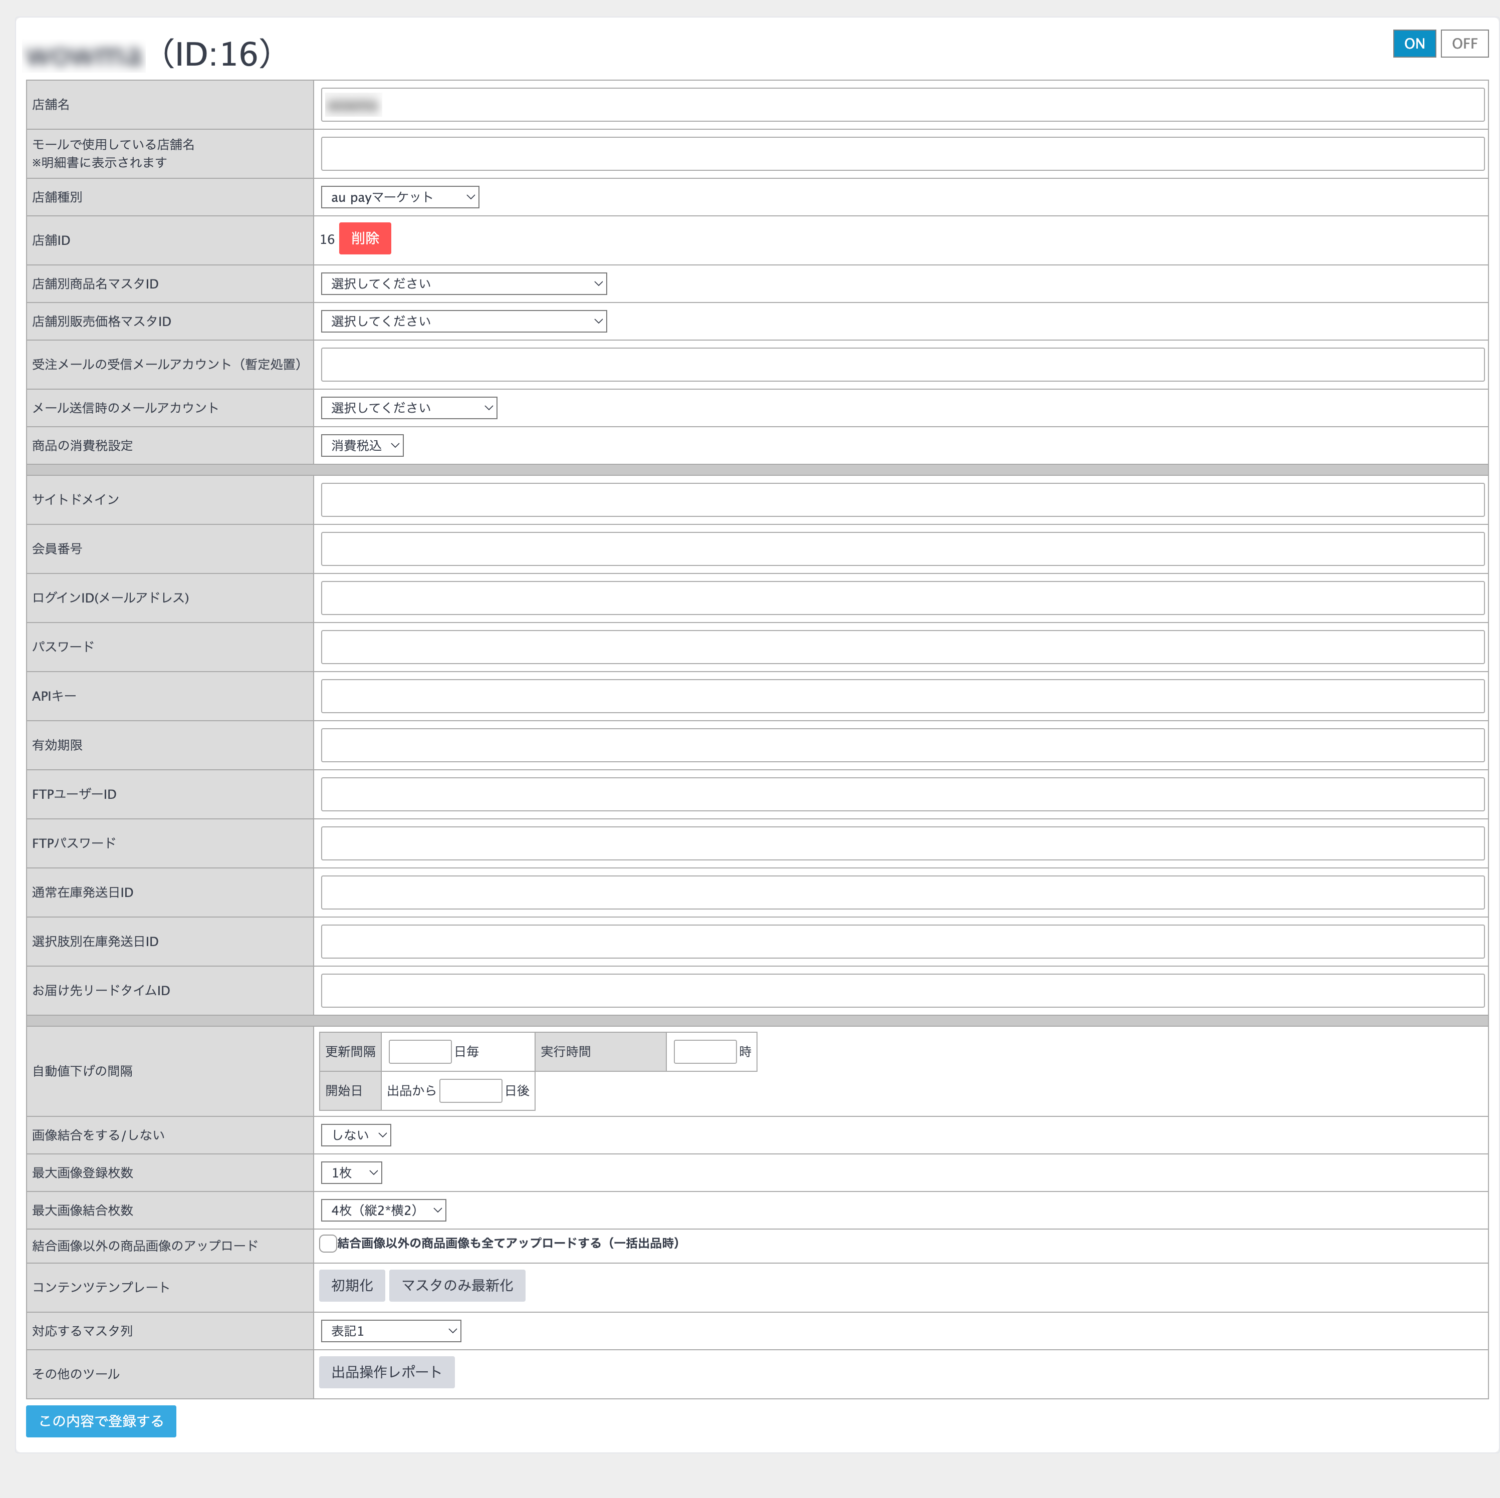Viewport: 1500px width, 1498px height.
Task: Enable uploading all non-combined product images checkbox
Action: pos(328,1244)
